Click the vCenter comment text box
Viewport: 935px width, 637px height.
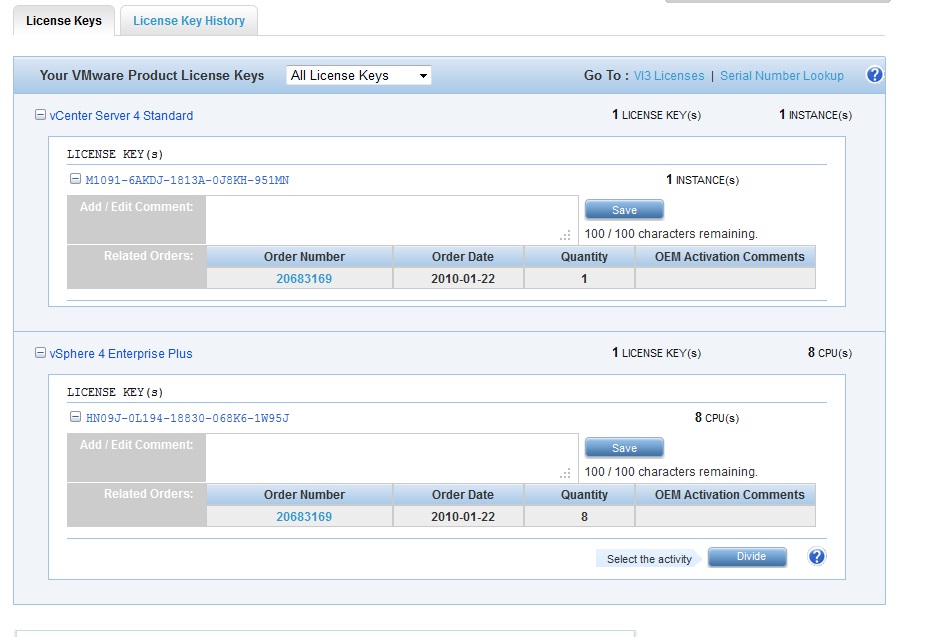click(390, 219)
